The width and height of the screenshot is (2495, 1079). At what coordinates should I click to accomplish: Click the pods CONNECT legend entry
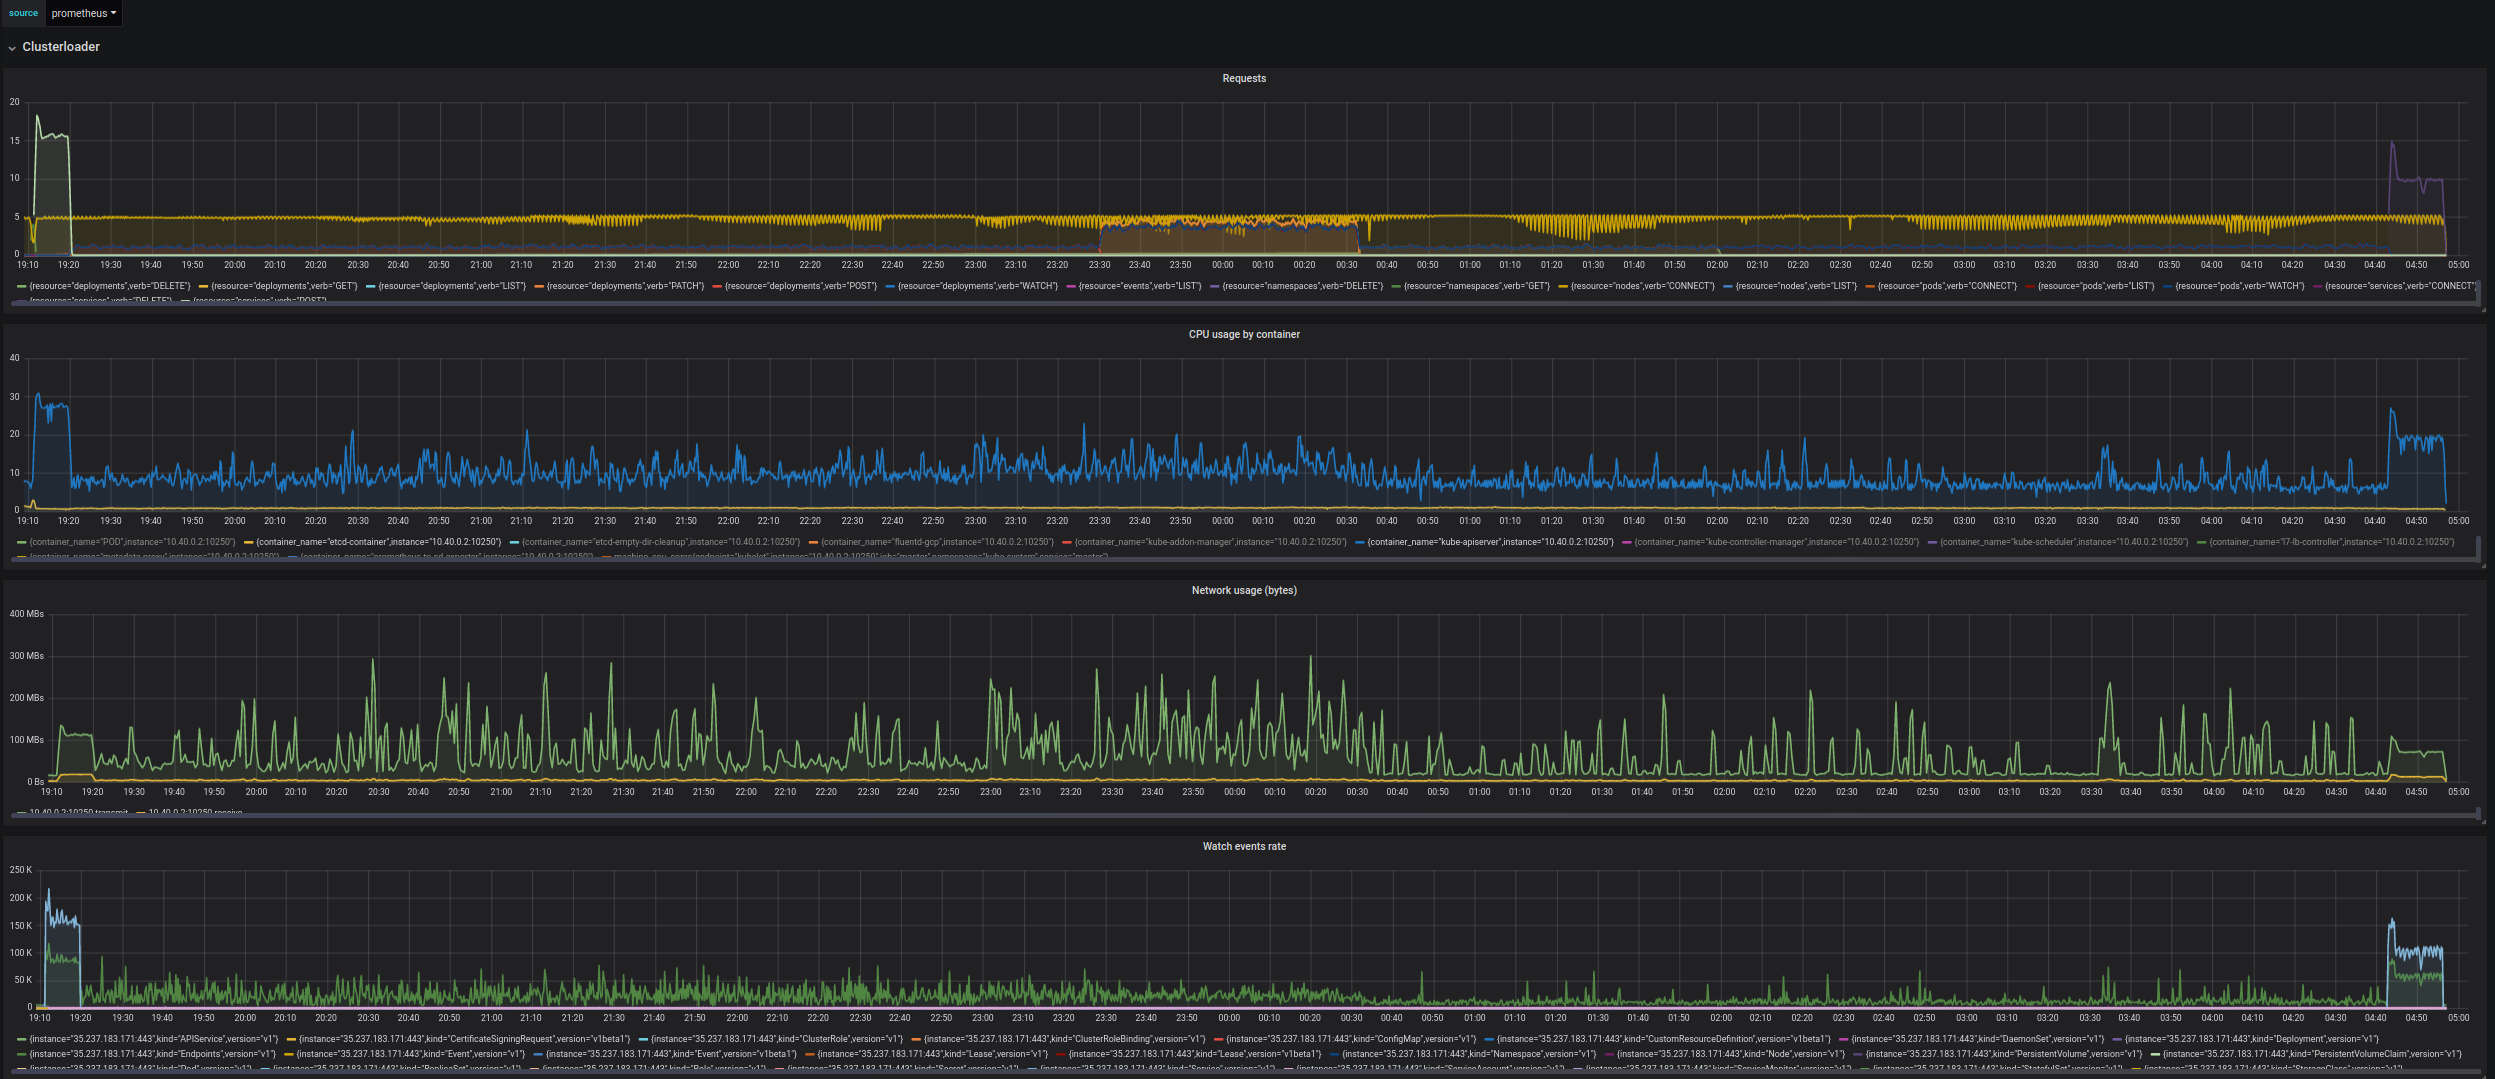tap(1947, 286)
